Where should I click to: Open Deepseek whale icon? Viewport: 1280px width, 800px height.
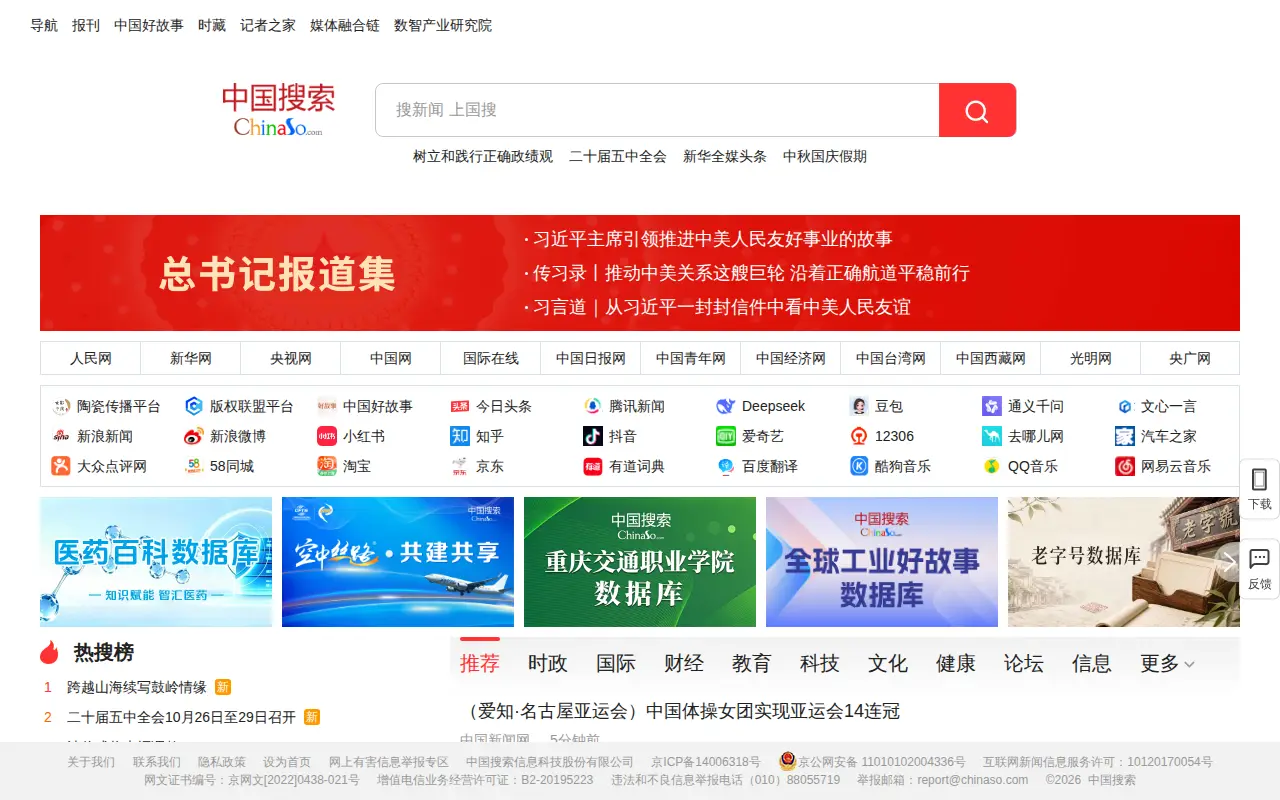(726, 406)
